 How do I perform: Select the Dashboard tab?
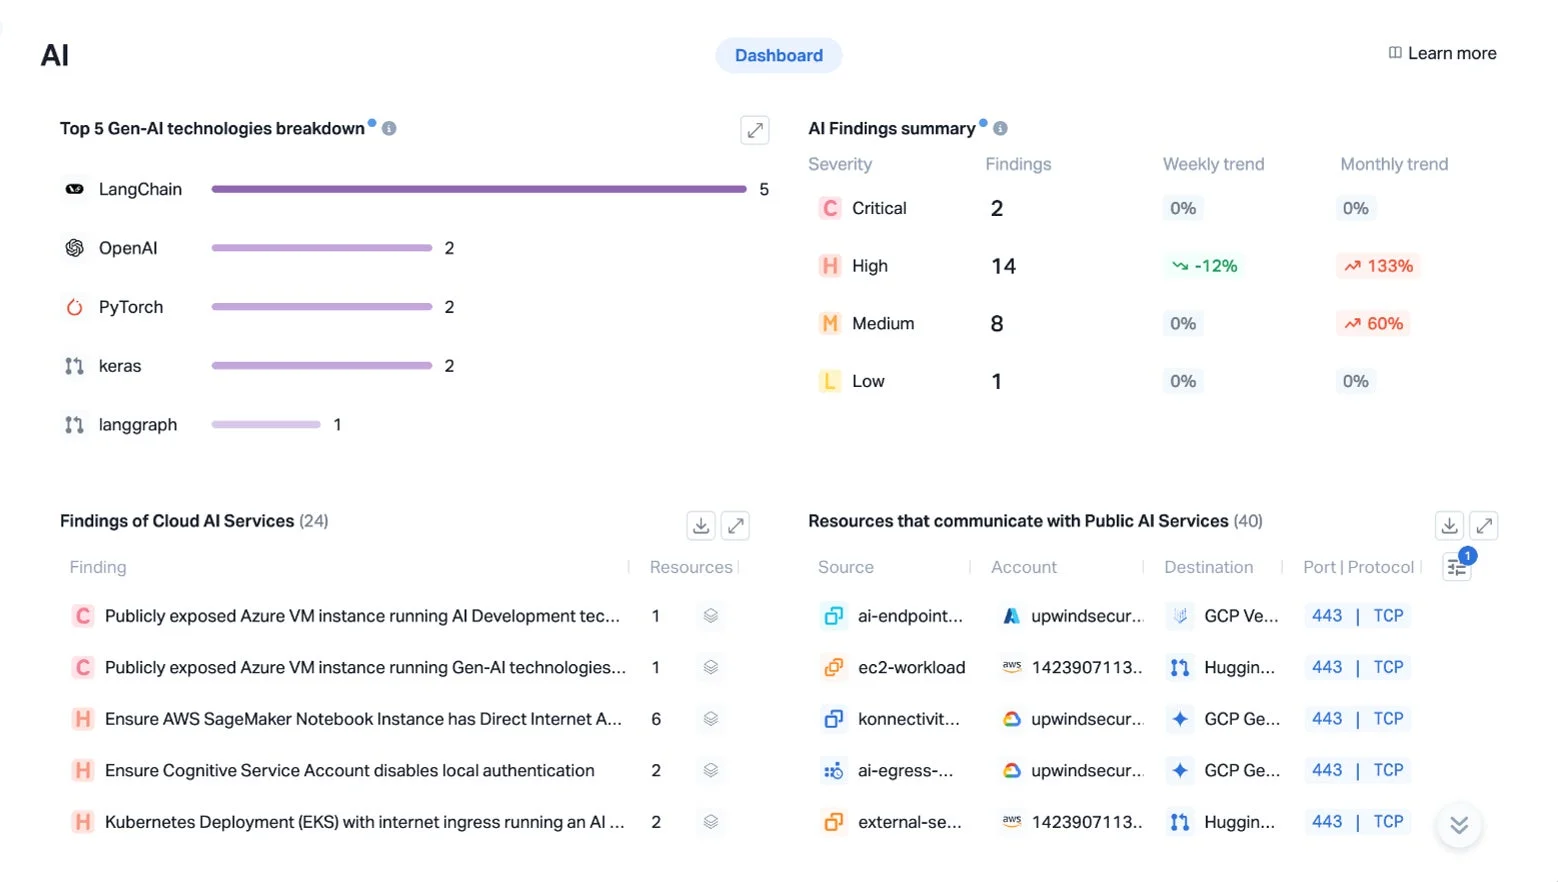(x=779, y=55)
